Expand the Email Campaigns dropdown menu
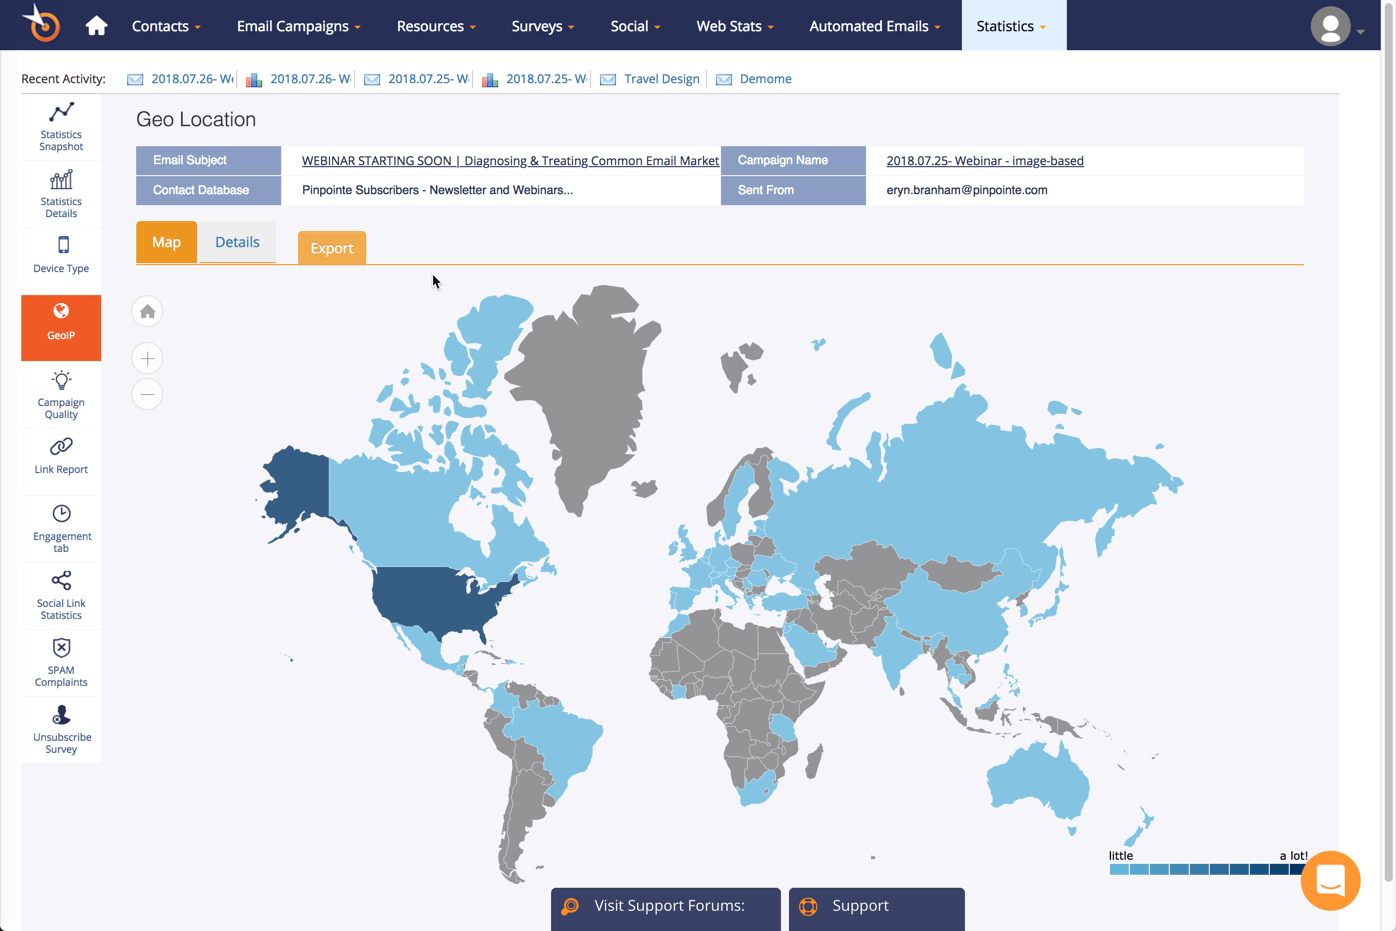The width and height of the screenshot is (1396, 931). point(298,26)
